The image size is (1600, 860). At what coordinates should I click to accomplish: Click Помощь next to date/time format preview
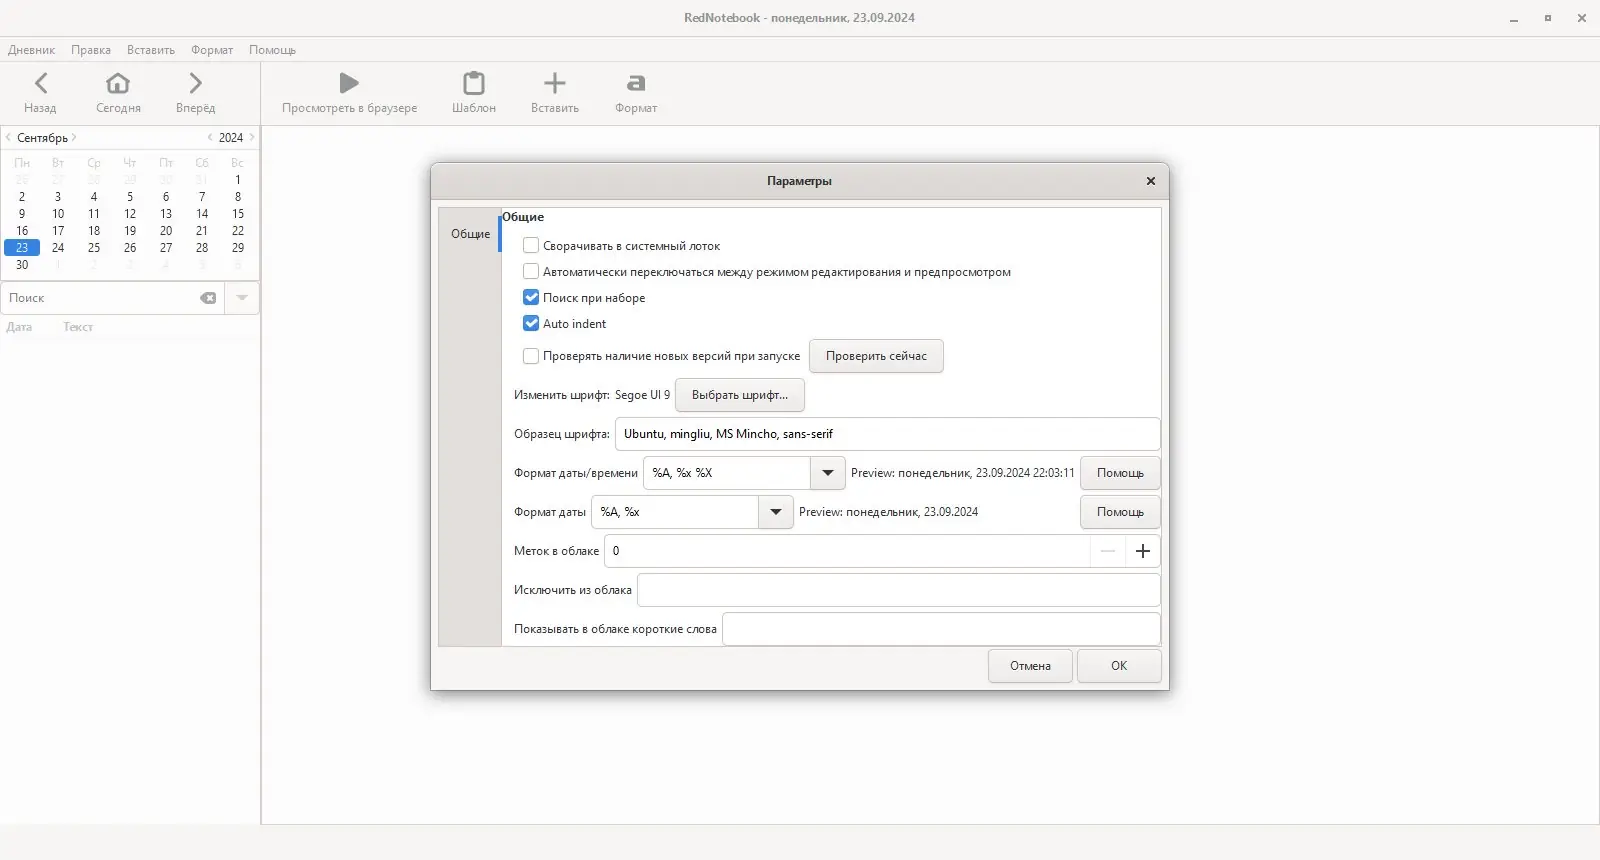pos(1120,473)
